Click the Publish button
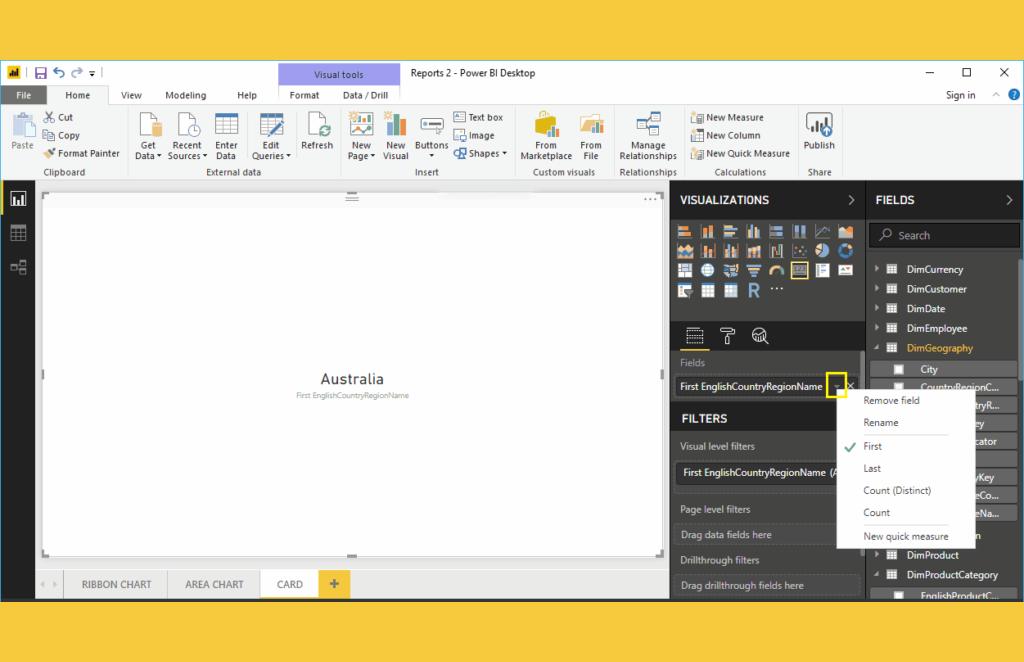Viewport: 1024px width, 662px height. [x=819, y=131]
